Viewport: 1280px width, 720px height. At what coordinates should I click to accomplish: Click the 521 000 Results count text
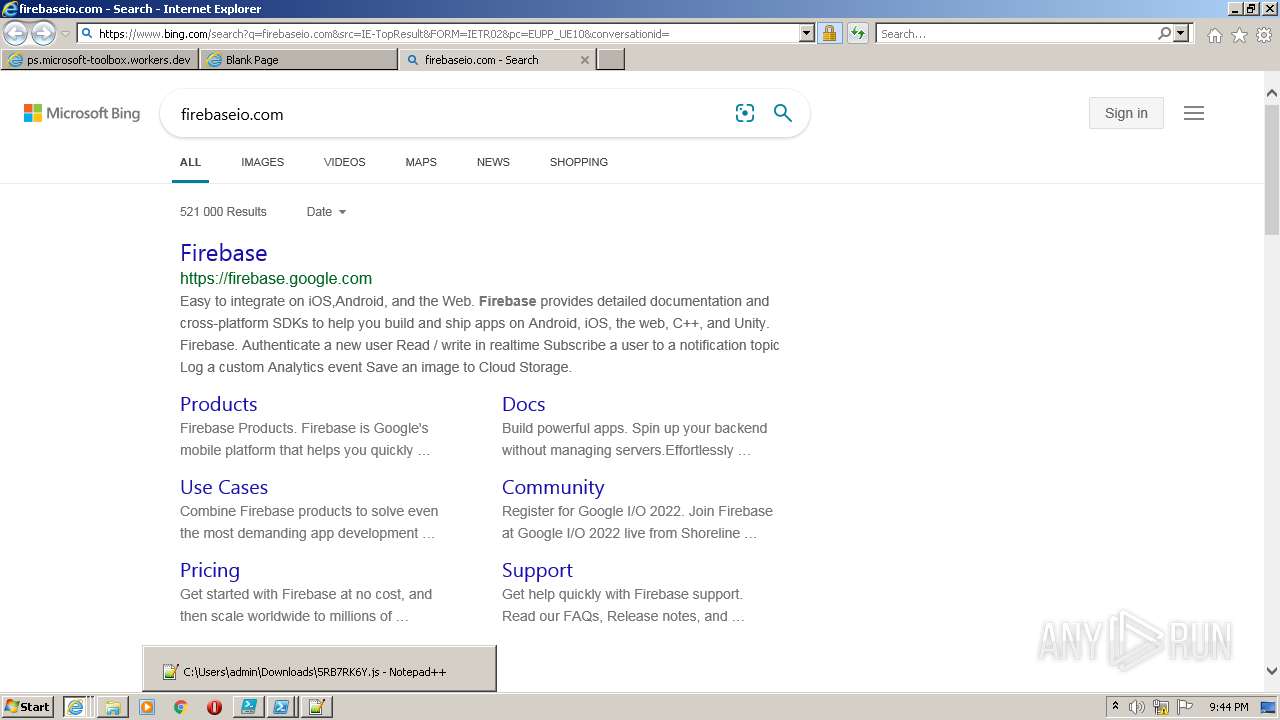click(x=223, y=212)
